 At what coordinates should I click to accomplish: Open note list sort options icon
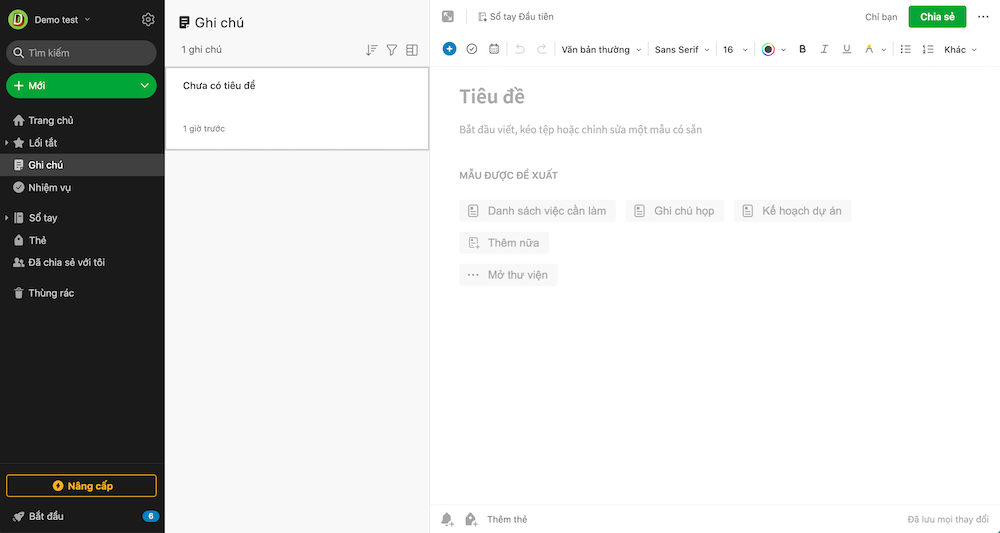click(x=372, y=50)
